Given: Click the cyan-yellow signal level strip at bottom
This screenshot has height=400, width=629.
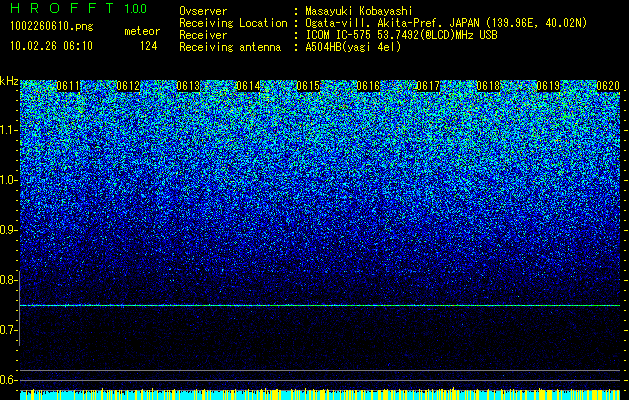Looking at the screenshot, I should (x=320, y=394).
